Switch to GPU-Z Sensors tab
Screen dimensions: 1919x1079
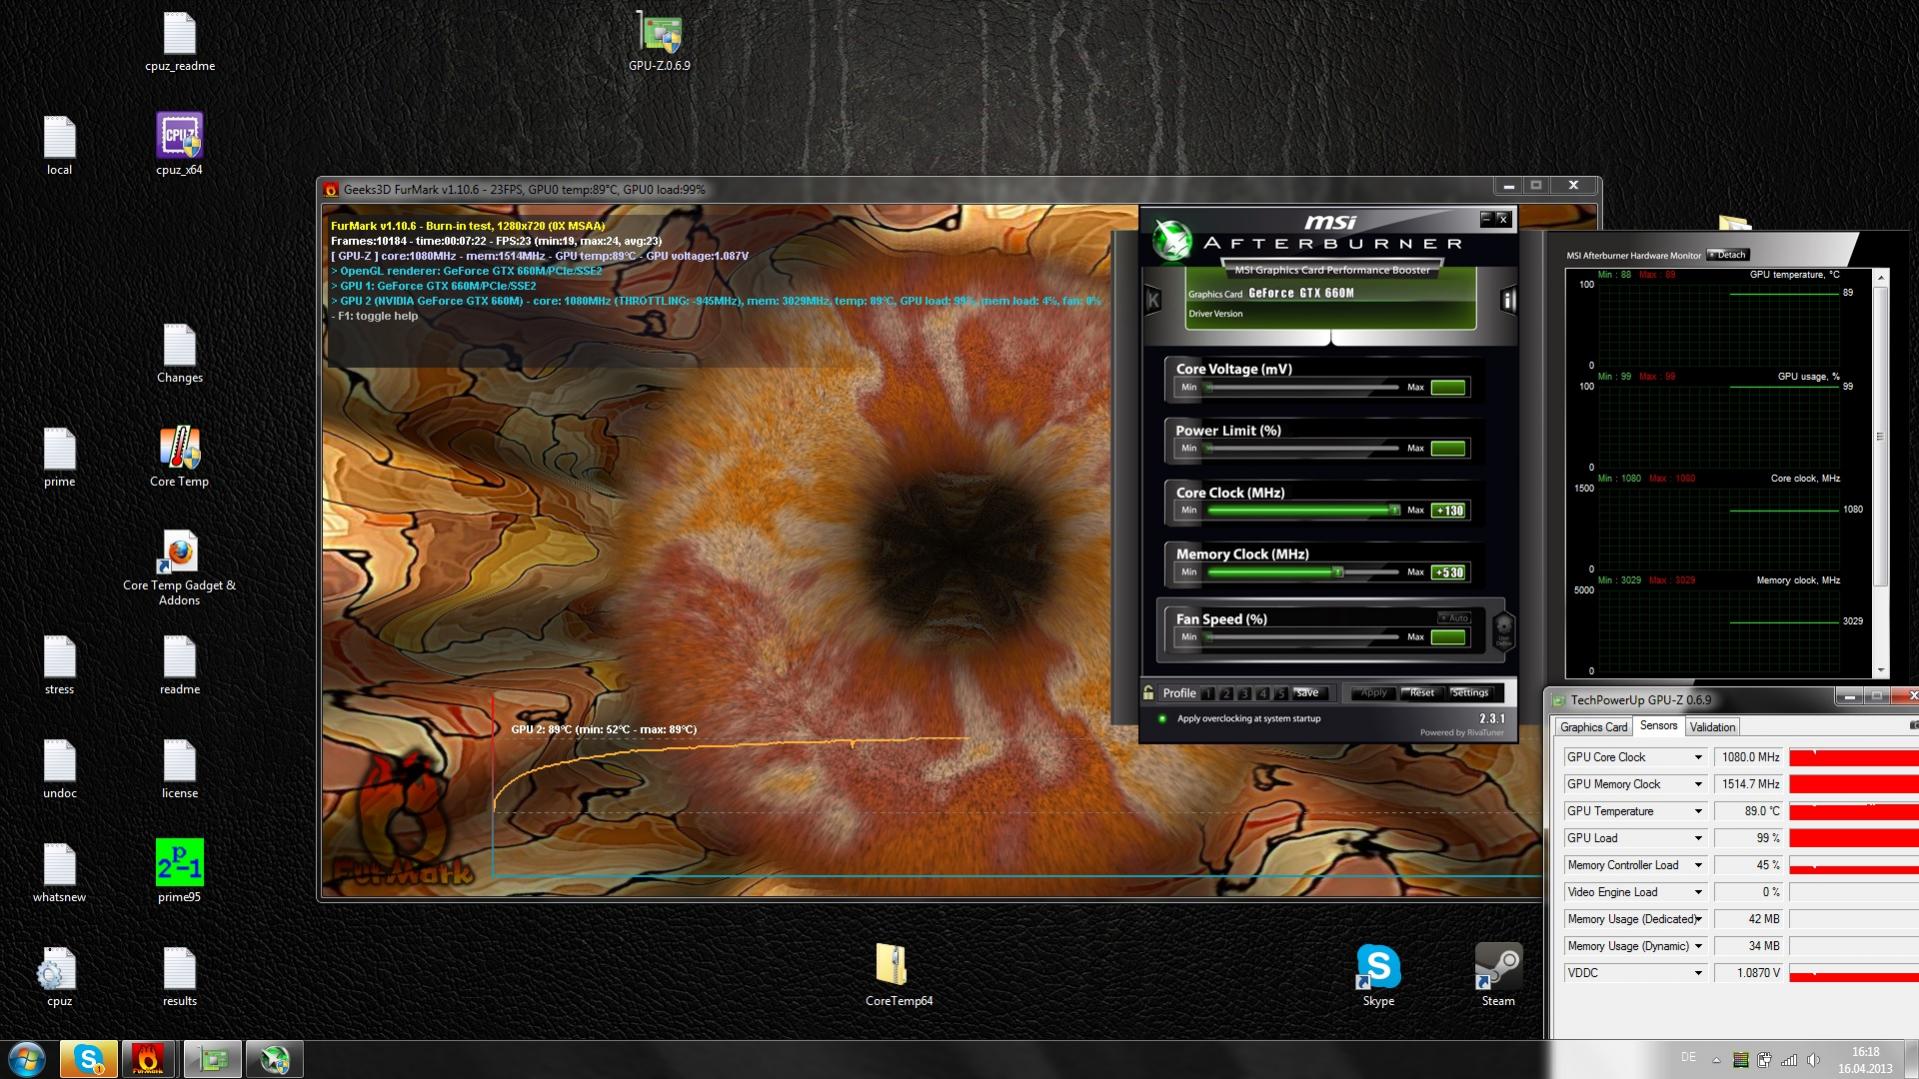[1658, 726]
